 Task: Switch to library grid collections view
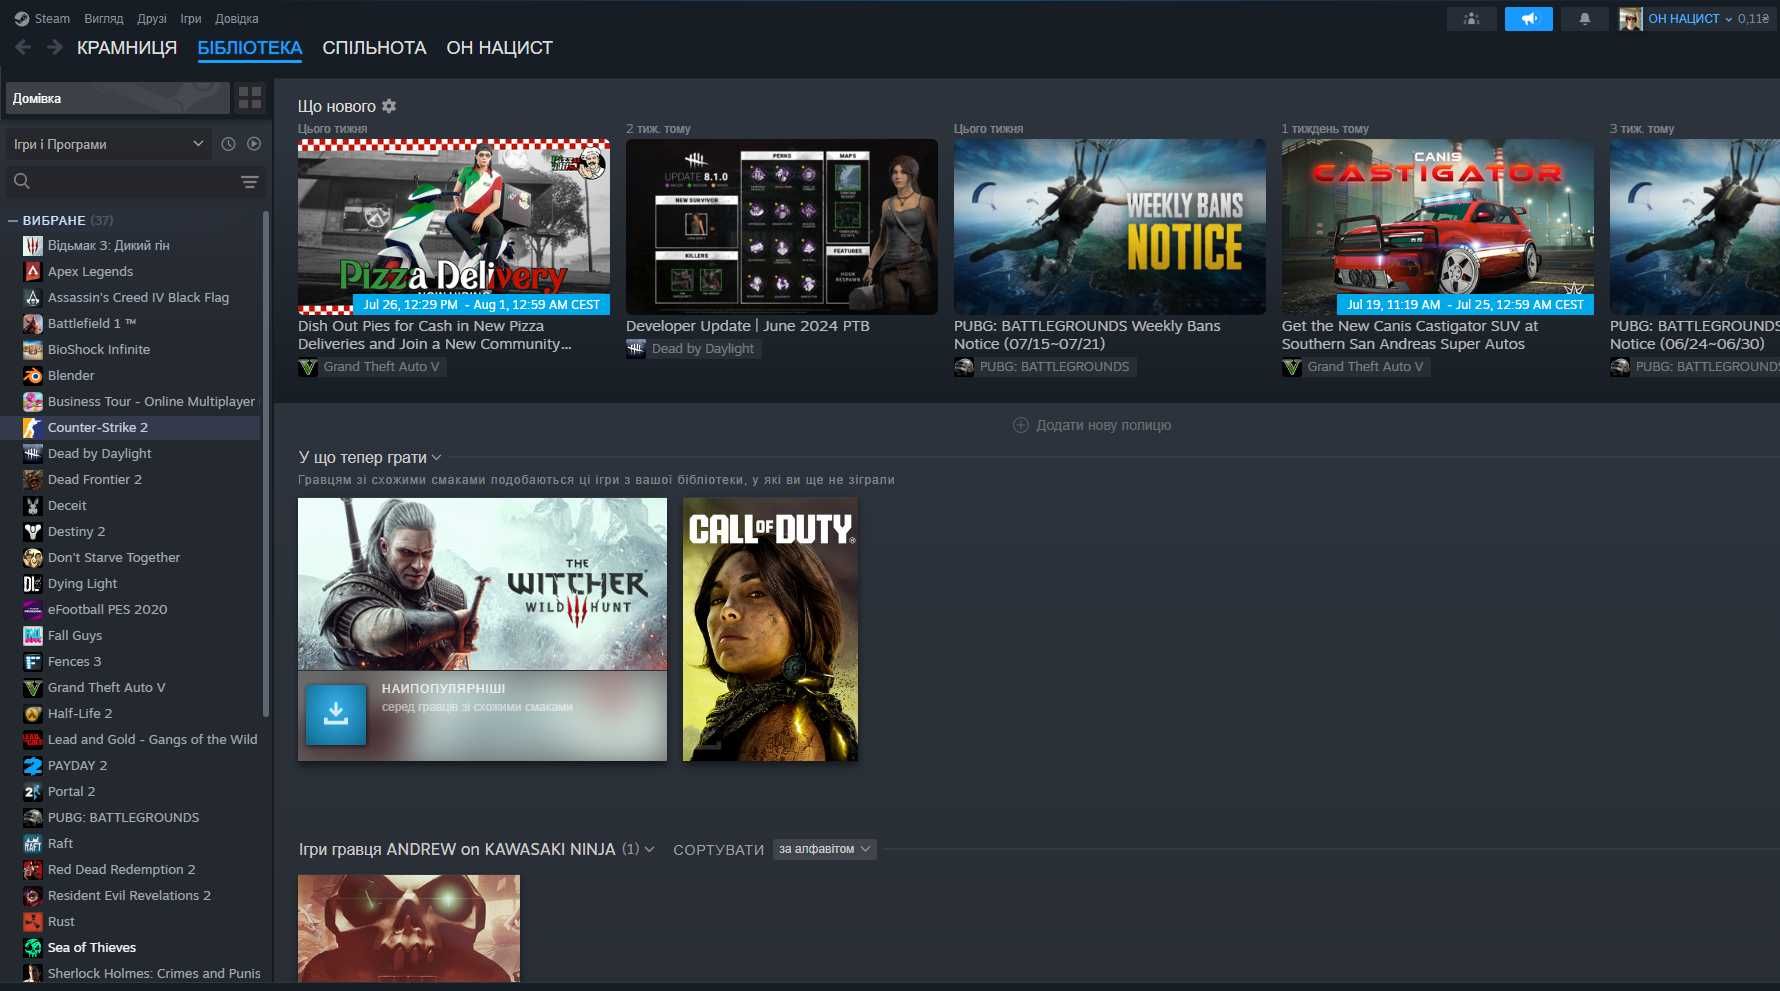pos(250,98)
